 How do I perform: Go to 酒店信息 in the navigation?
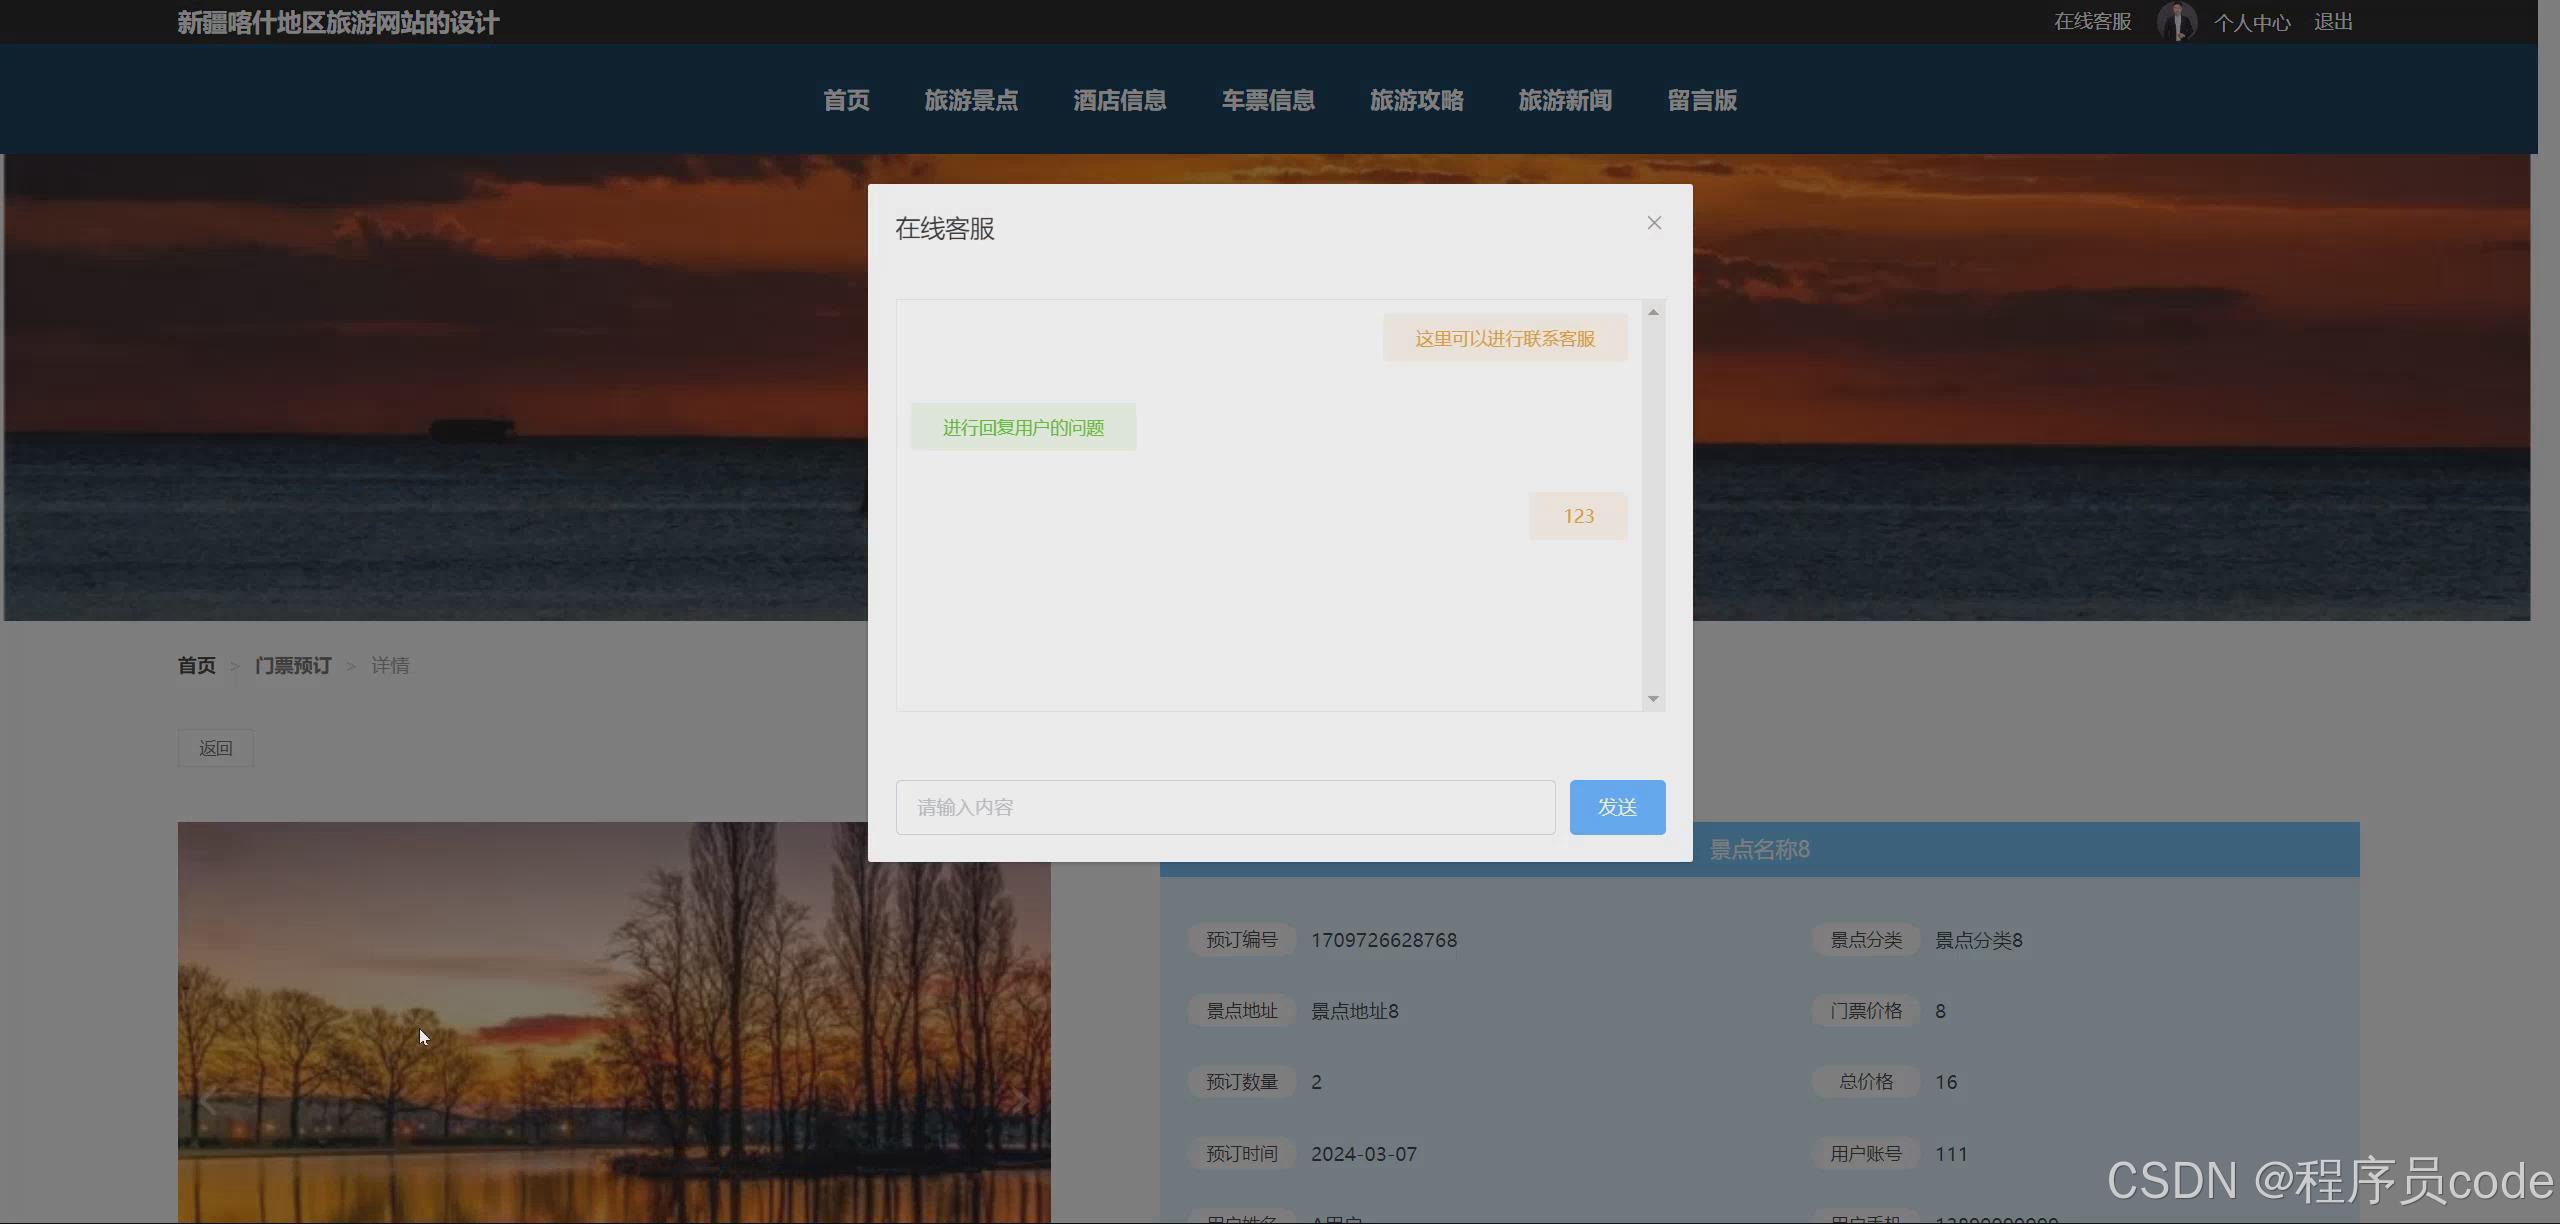1119,100
